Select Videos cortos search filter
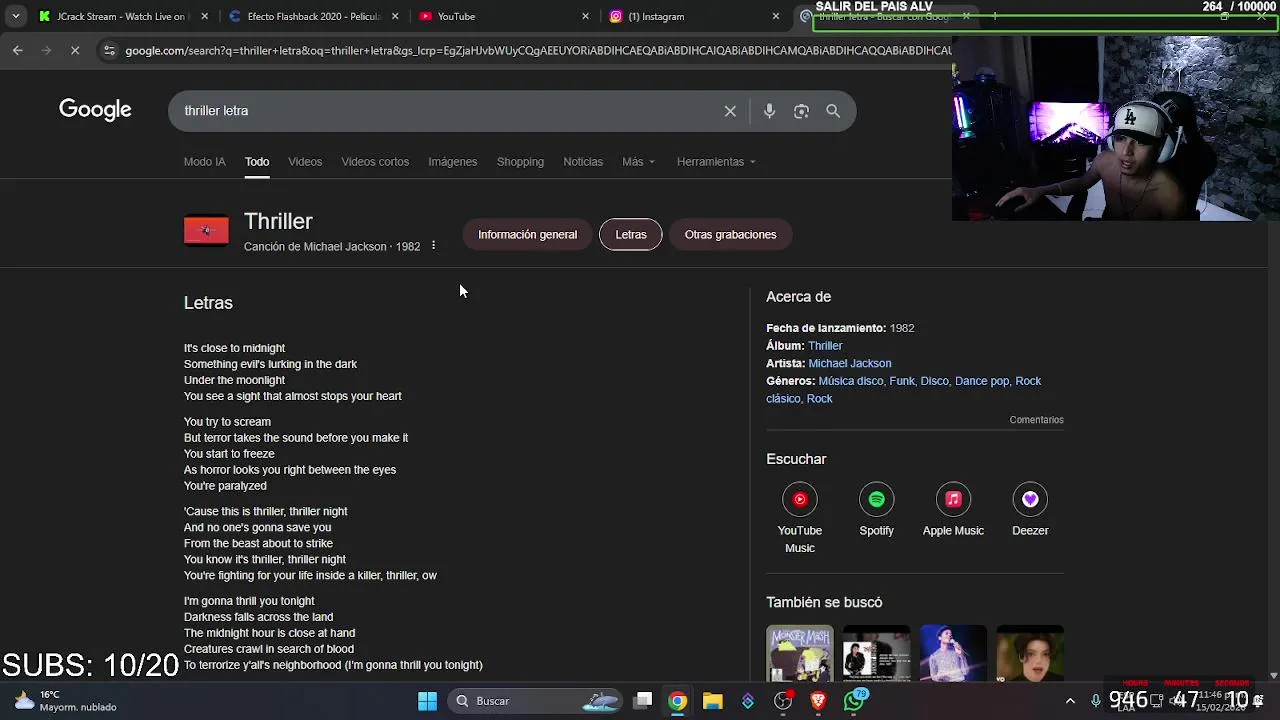The height and width of the screenshot is (720, 1280). coord(375,162)
